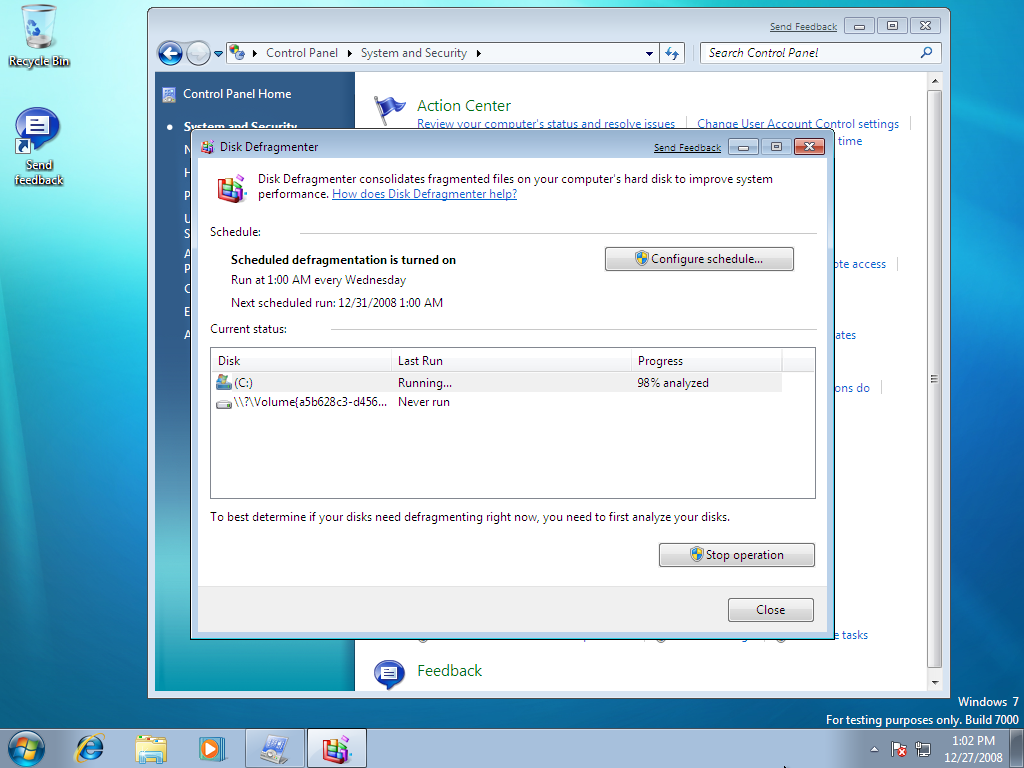Click Control Panel scrollbar up arrow
Screen dimensions: 1024x768
(x=935, y=82)
